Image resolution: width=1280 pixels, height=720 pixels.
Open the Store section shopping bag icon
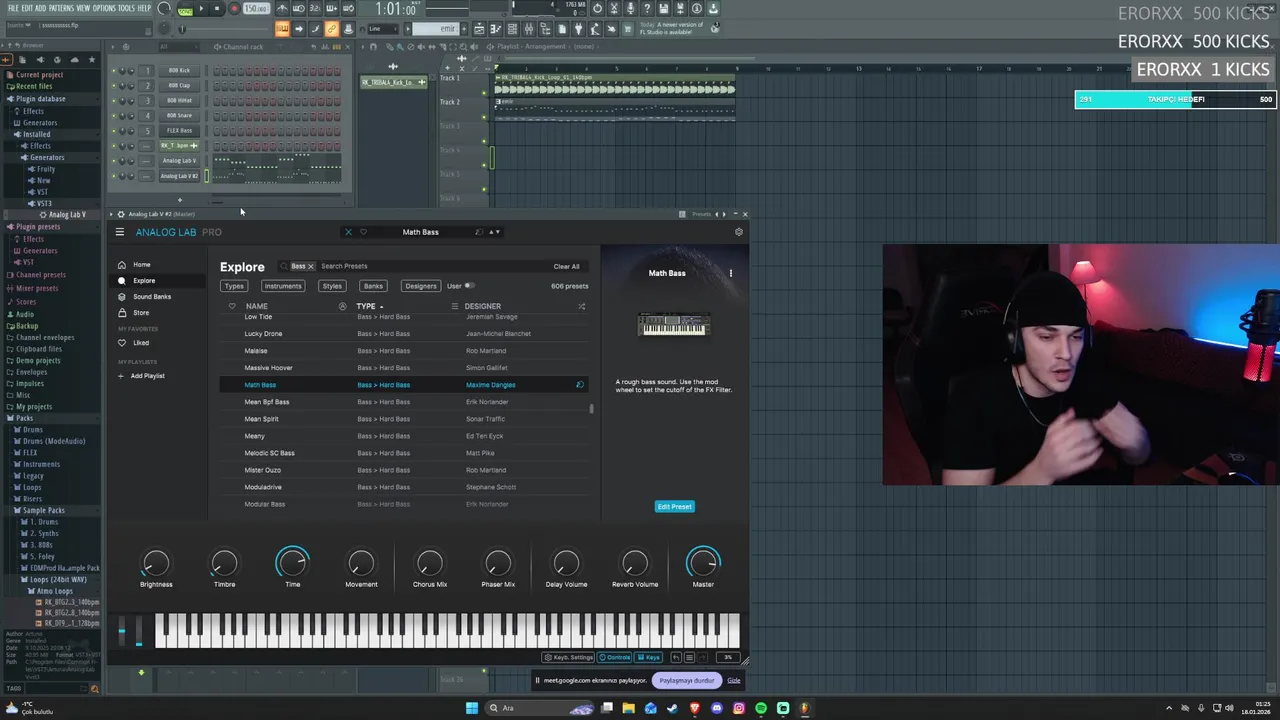pos(122,313)
